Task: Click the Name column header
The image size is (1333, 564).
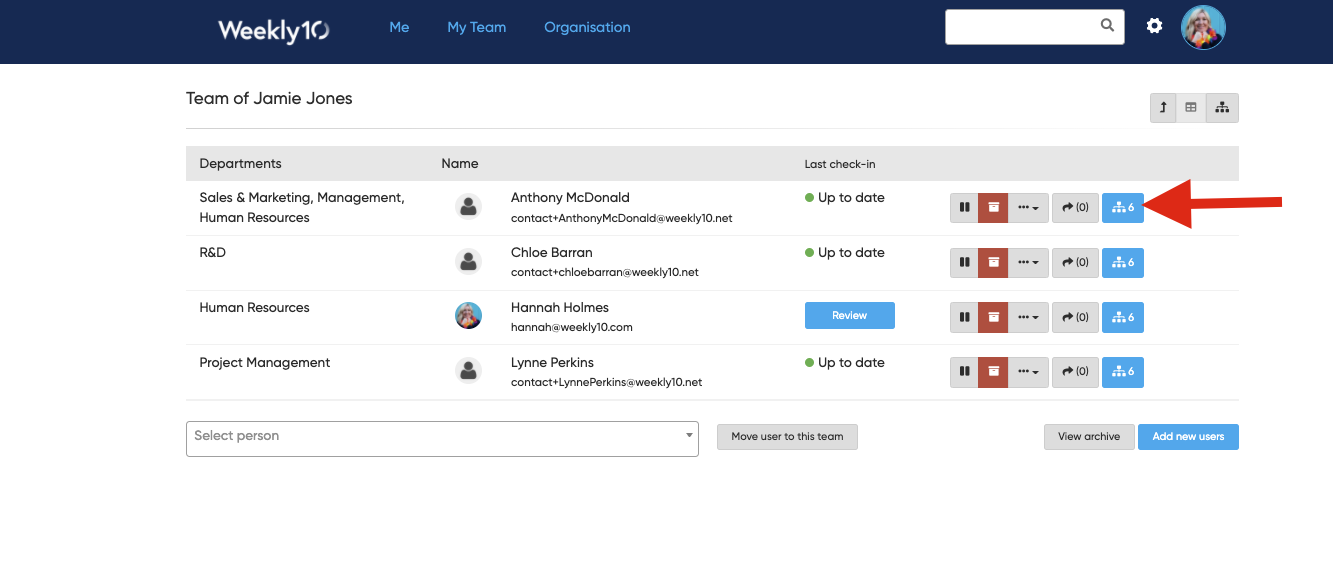Action: (460, 164)
